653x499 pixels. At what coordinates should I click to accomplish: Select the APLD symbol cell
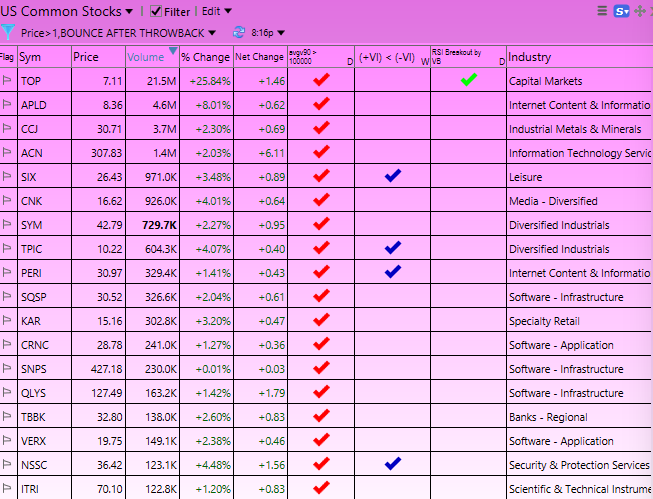pos(45,105)
